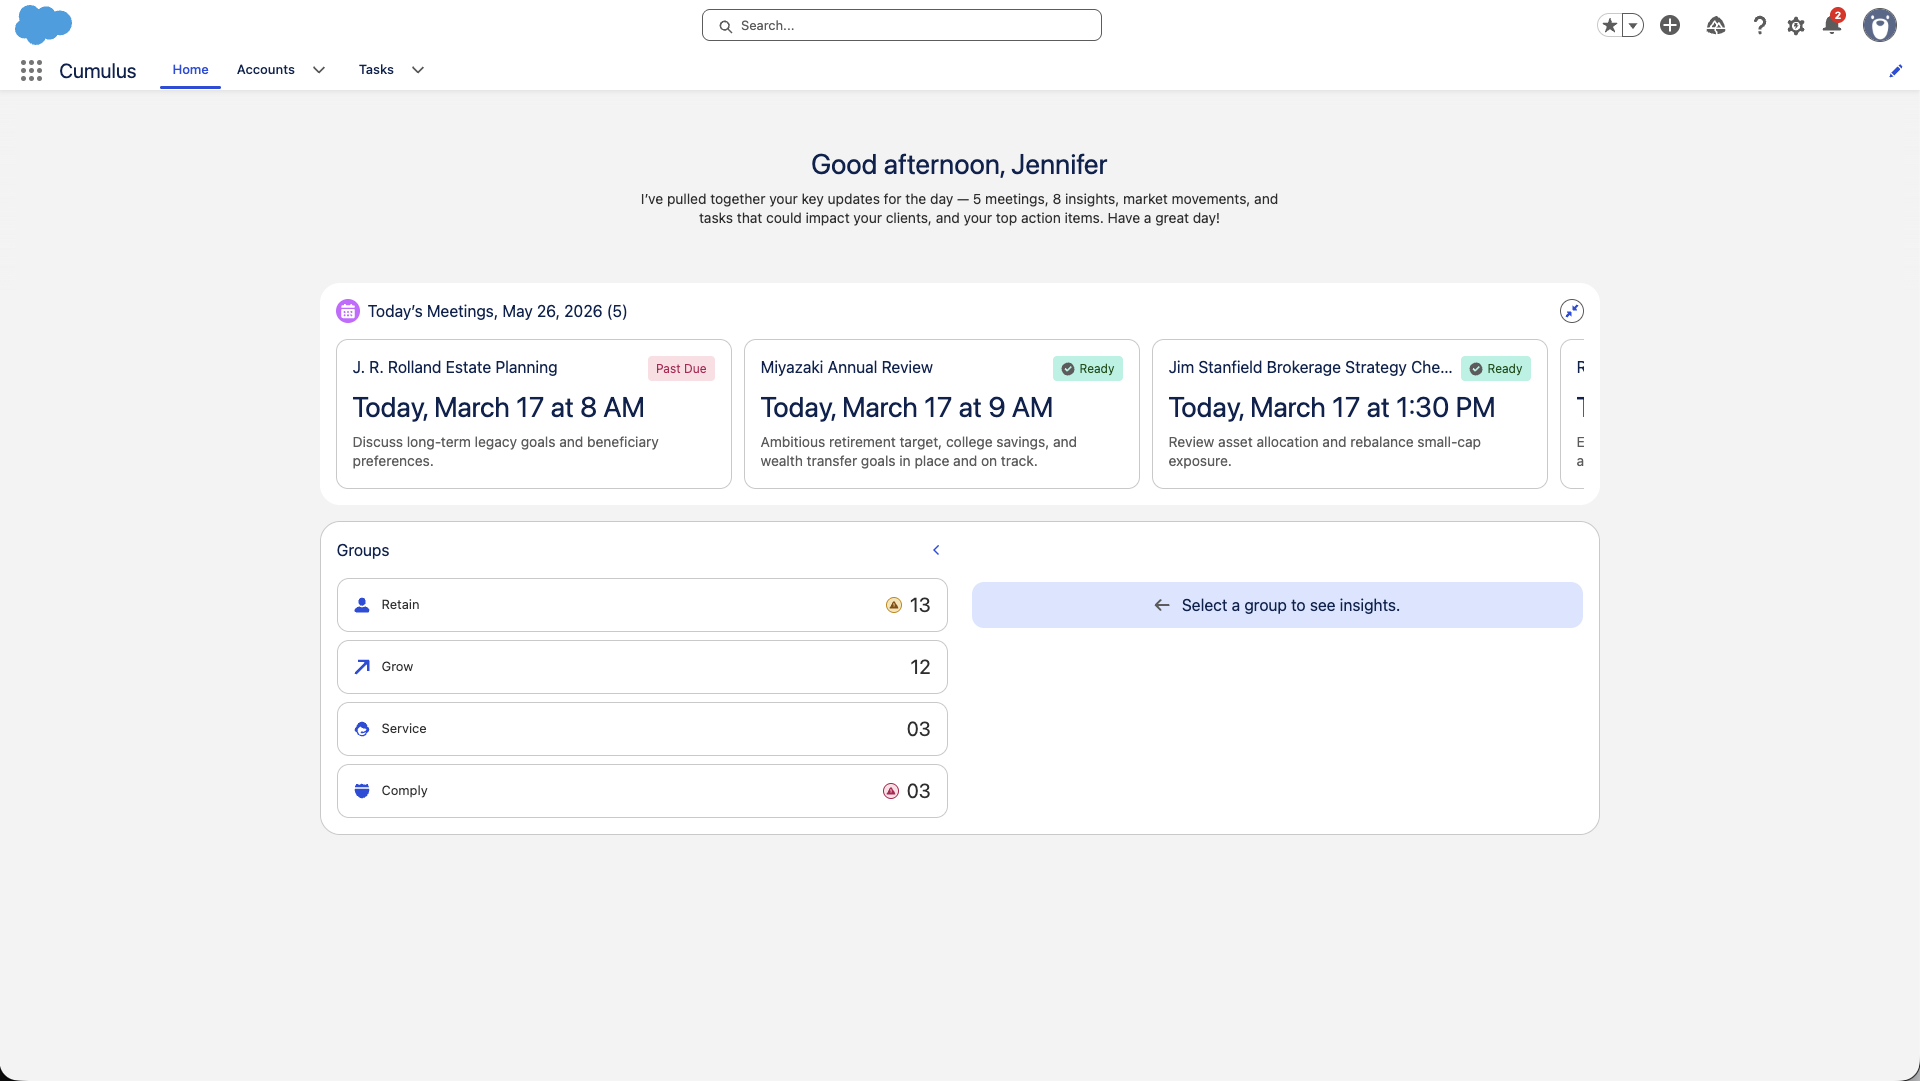Switch to the Home tab
This screenshot has height=1081, width=1920.
point(190,69)
